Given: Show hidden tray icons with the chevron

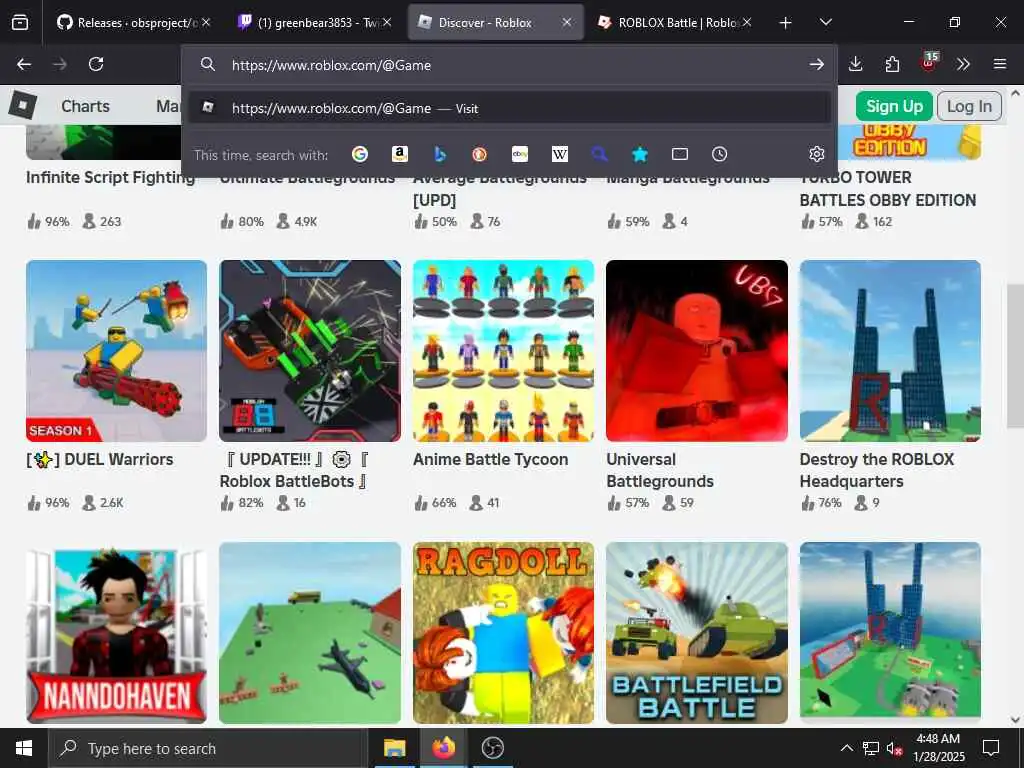Looking at the screenshot, I should pyautogui.click(x=846, y=748).
